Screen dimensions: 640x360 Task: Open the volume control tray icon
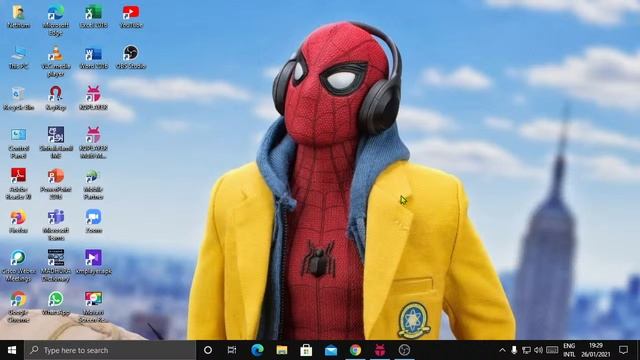click(538, 350)
